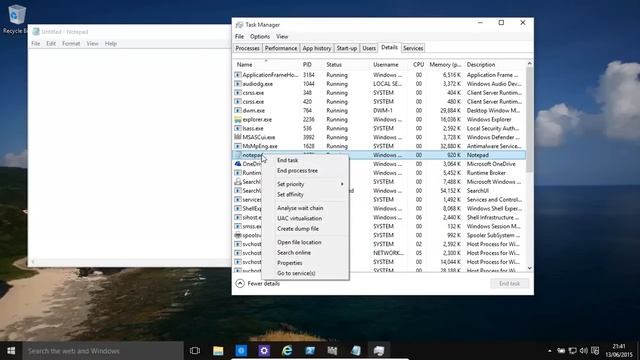Open Task View from the taskbar
The image size is (640, 360).
(x=195, y=351)
